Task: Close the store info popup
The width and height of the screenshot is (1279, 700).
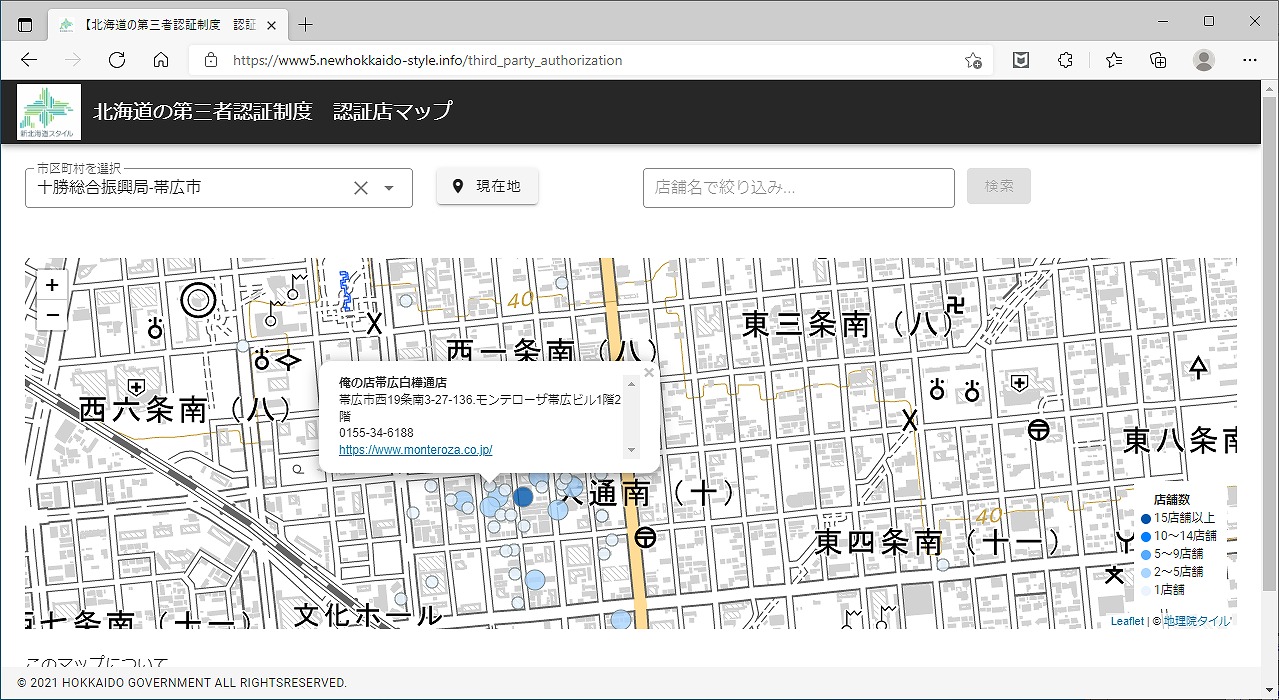Action: click(649, 373)
